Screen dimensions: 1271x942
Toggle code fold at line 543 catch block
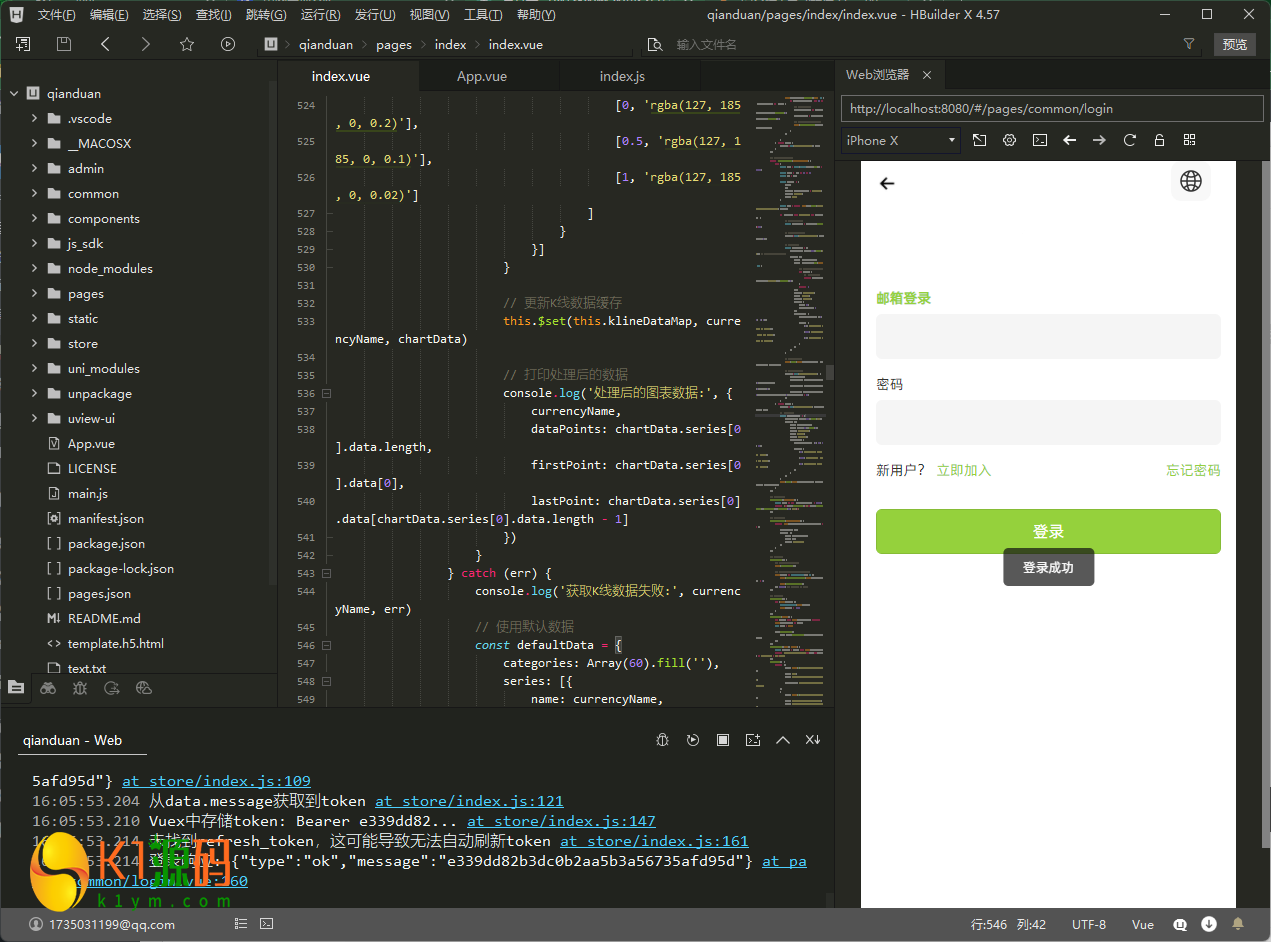(x=326, y=573)
